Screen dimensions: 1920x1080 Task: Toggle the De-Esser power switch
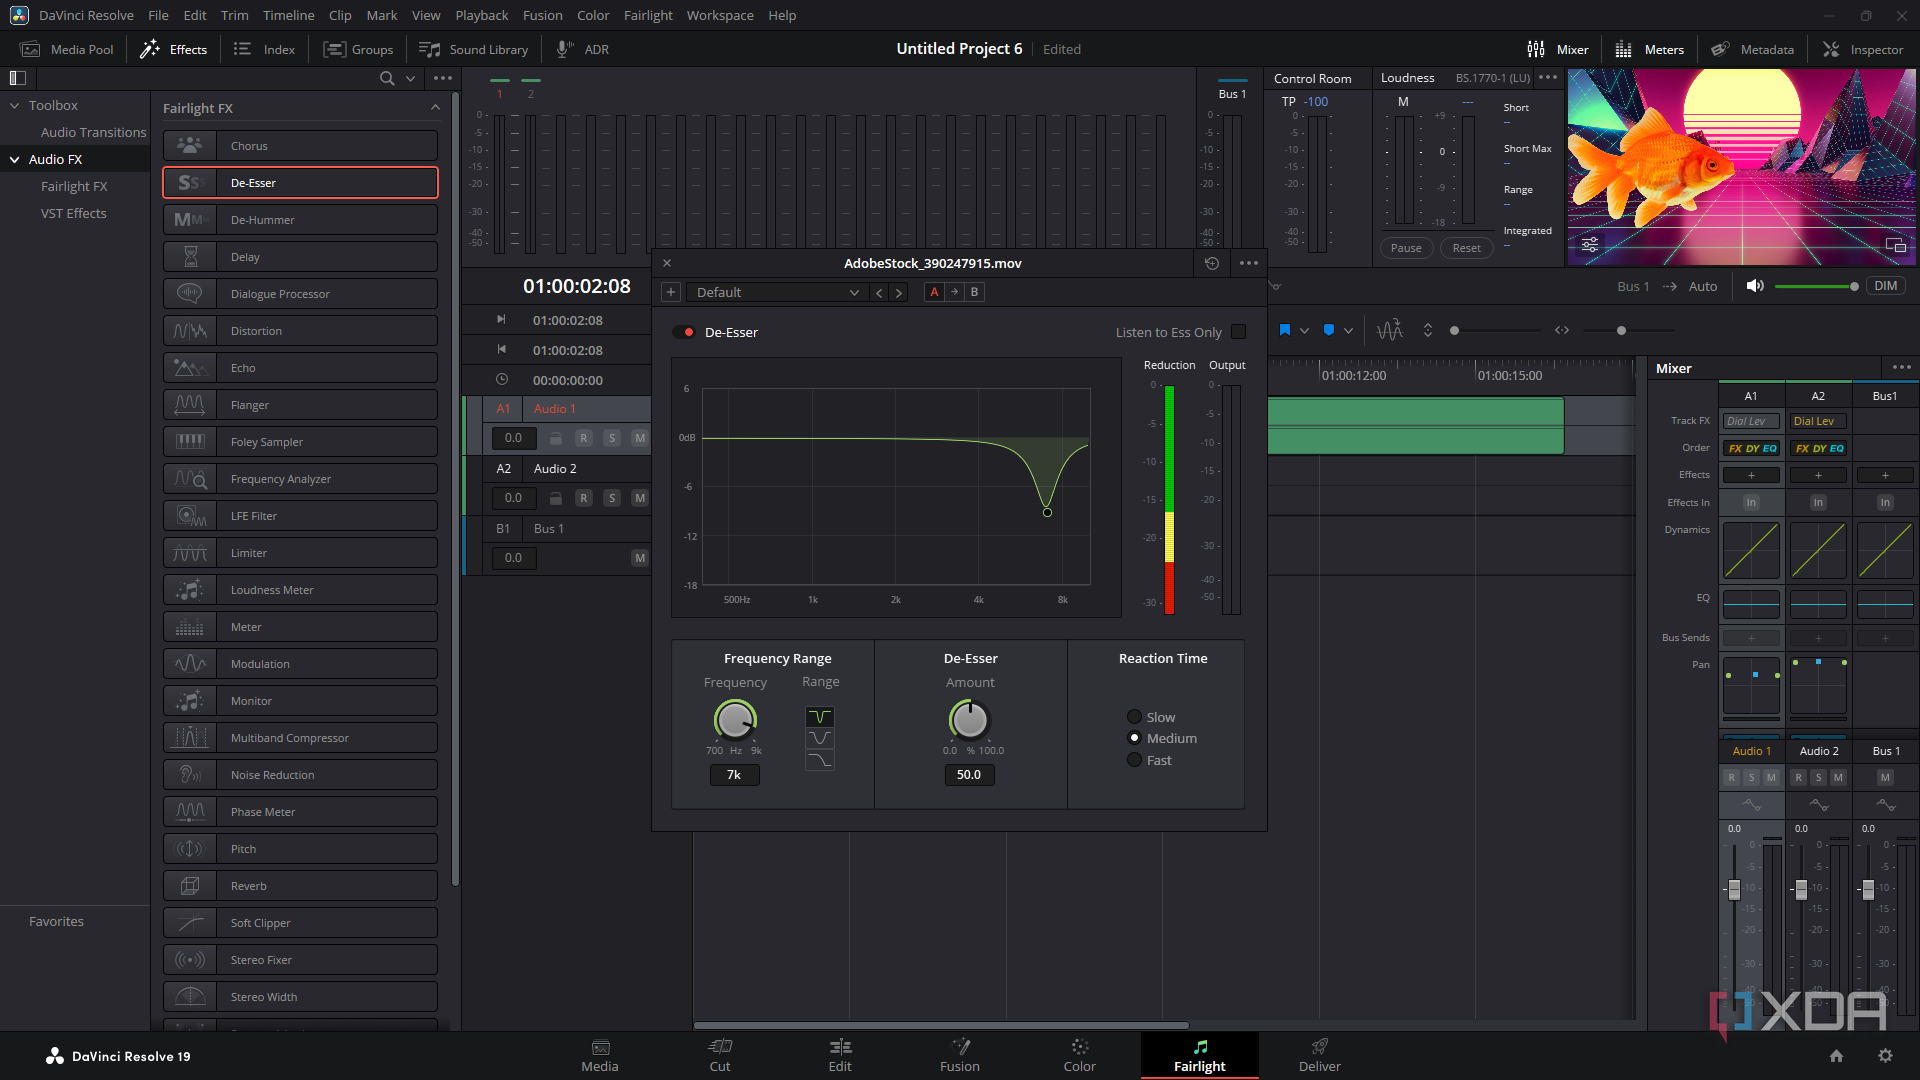pyautogui.click(x=685, y=332)
